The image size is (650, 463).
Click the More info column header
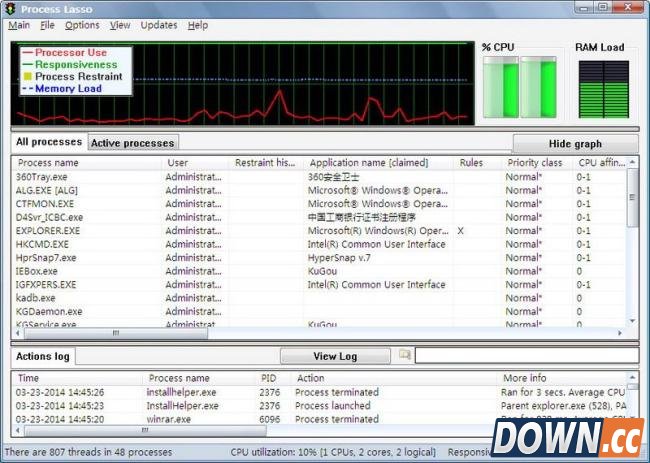(562, 378)
